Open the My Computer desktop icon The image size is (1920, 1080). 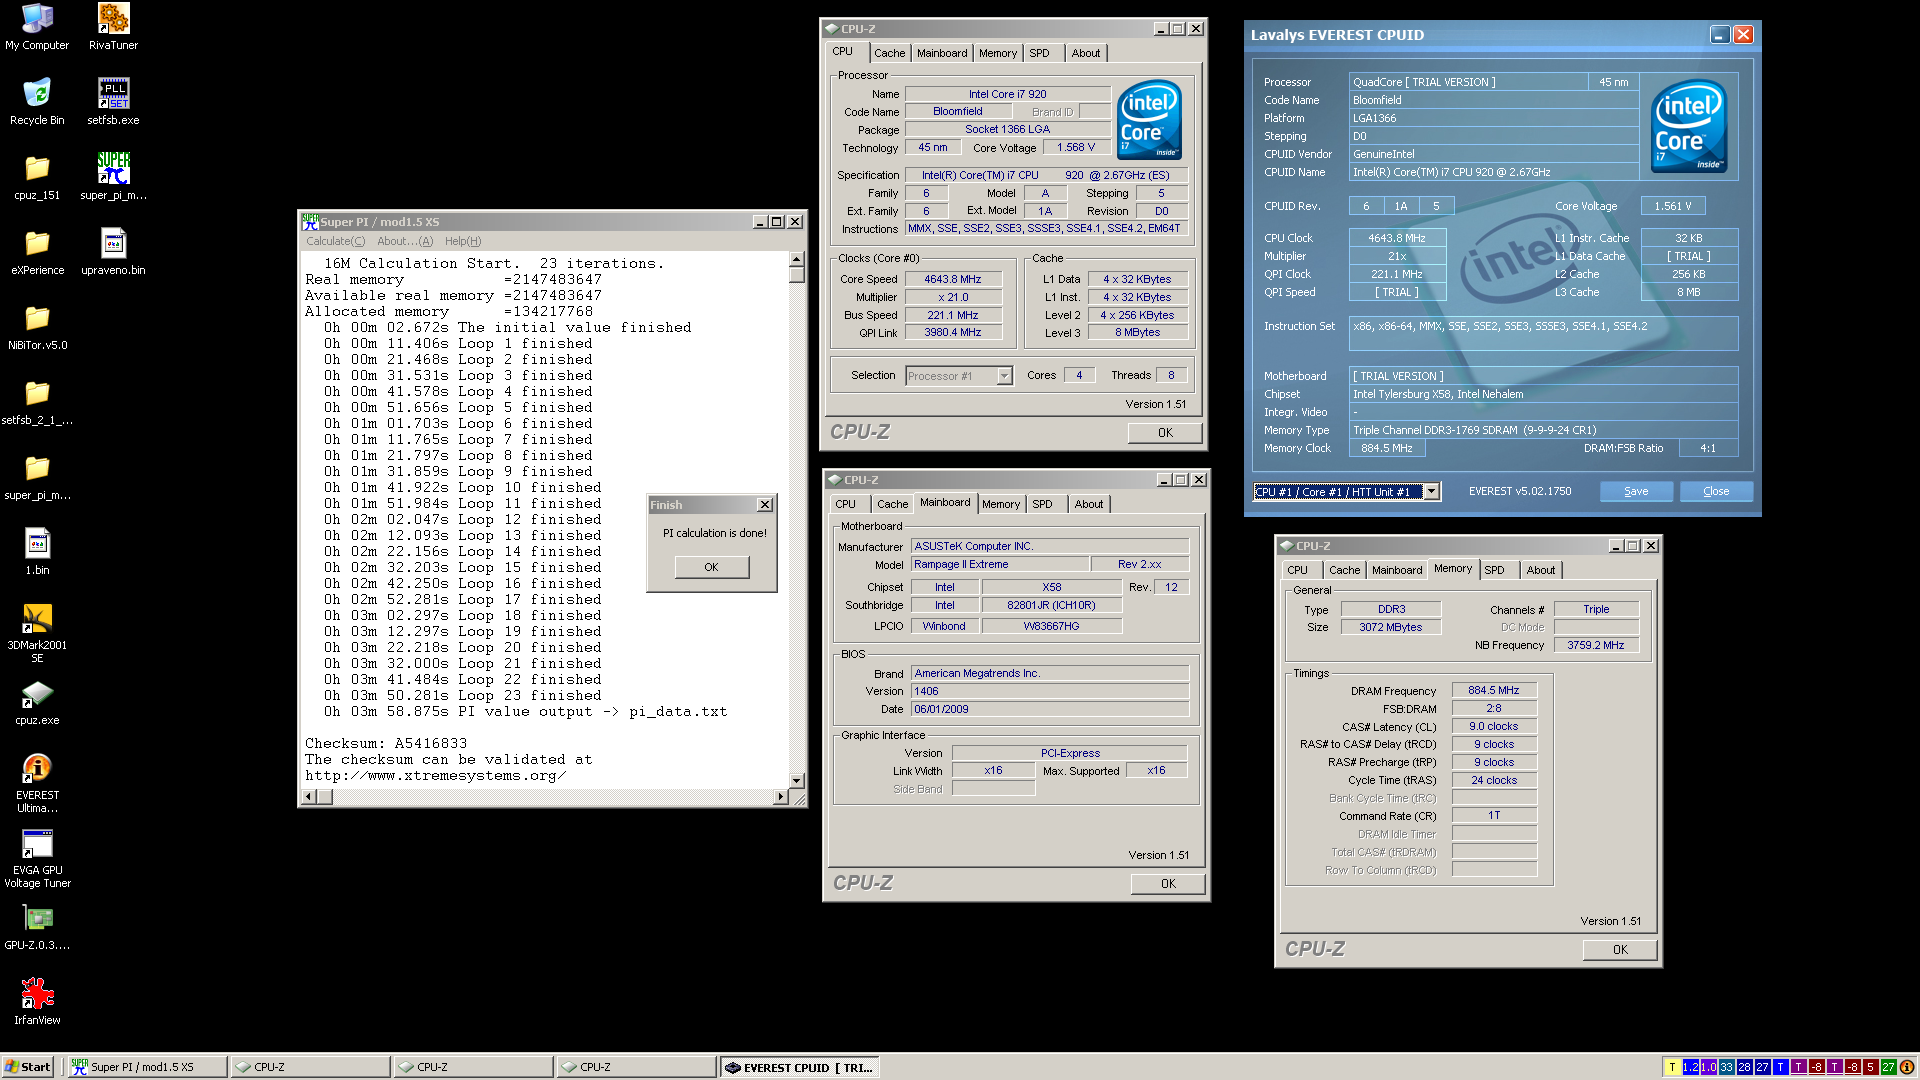(37, 28)
